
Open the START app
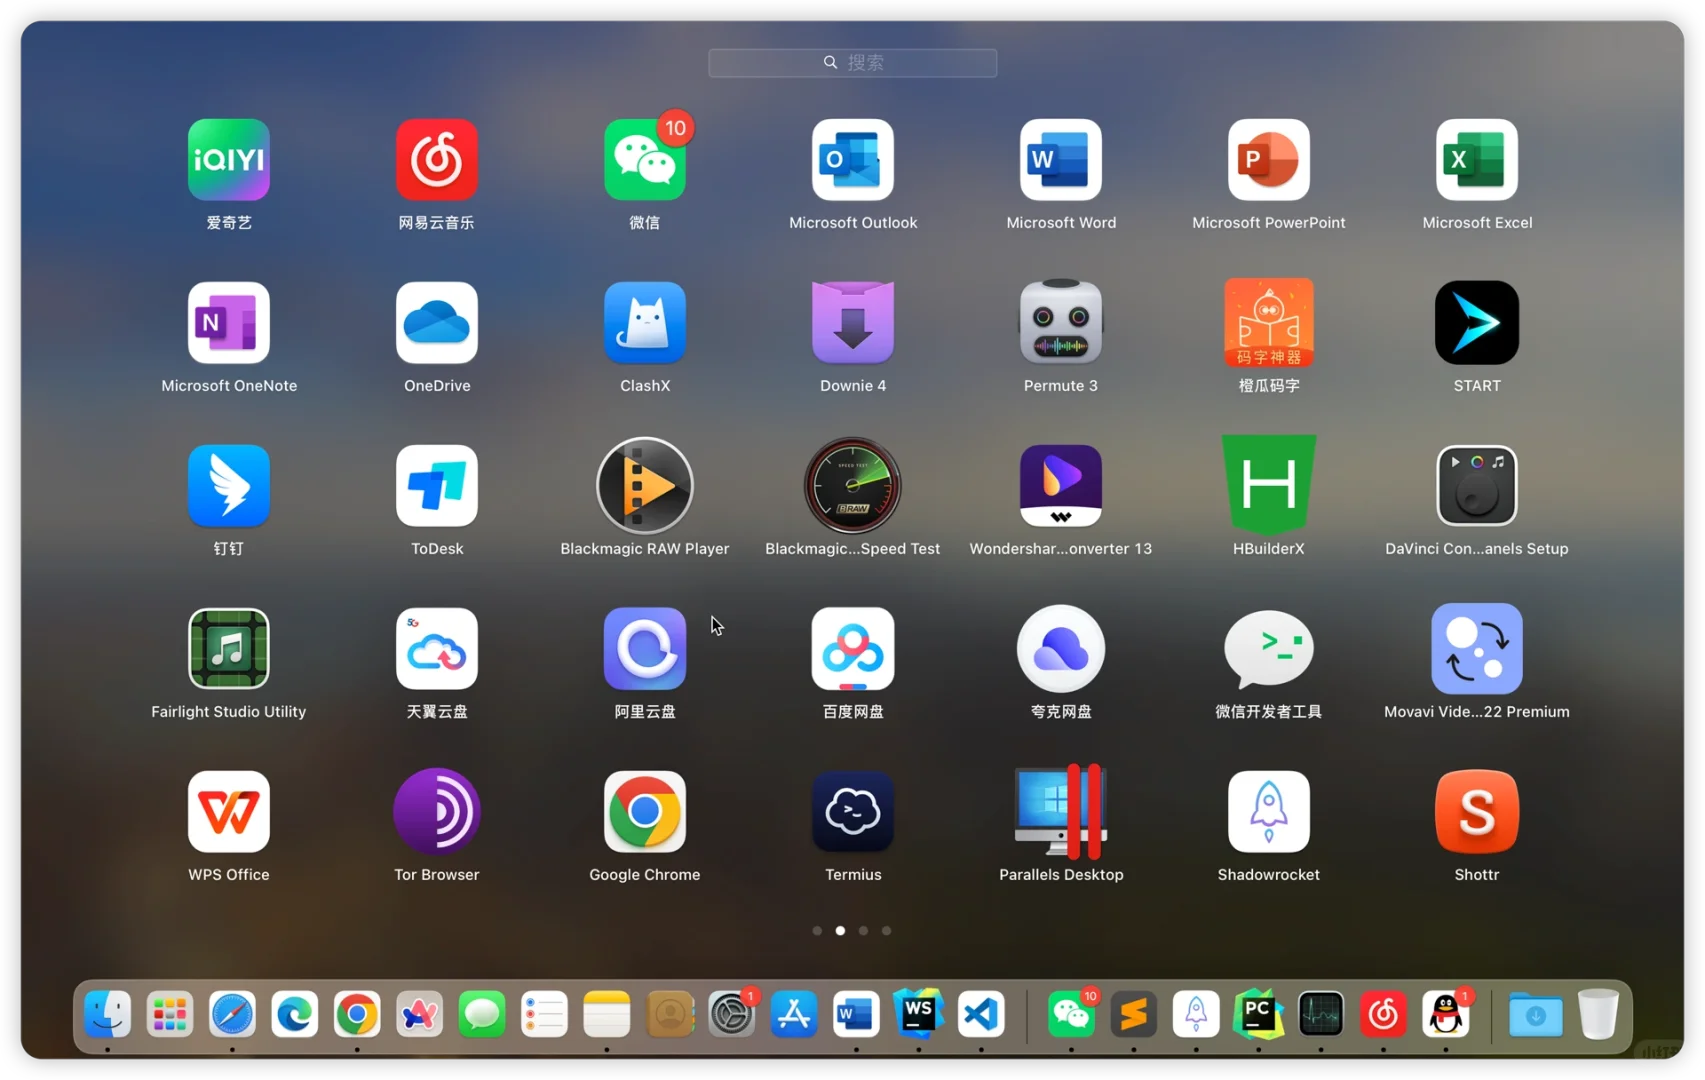click(x=1477, y=323)
